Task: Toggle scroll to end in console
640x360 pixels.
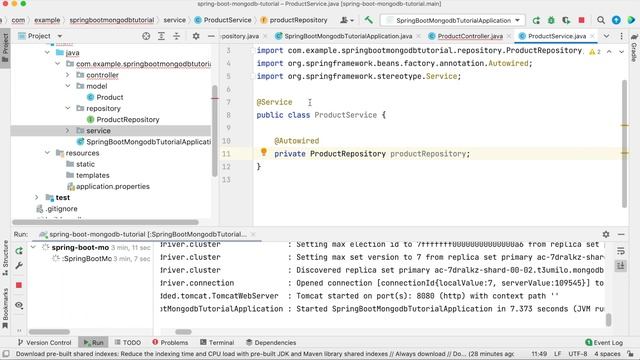Action: pyautogui.click(x=621, y=266)
